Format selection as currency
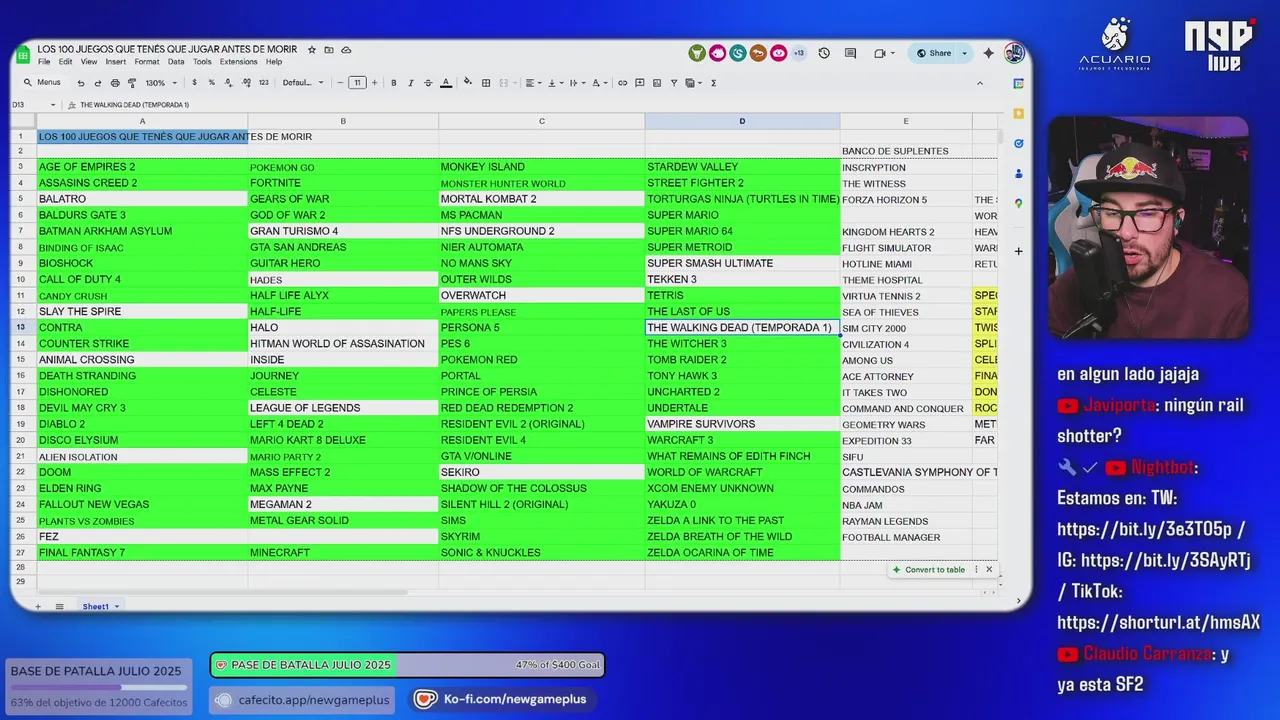Image resolution: width=1280 pixels, height=720 pixels. [194, 83]
